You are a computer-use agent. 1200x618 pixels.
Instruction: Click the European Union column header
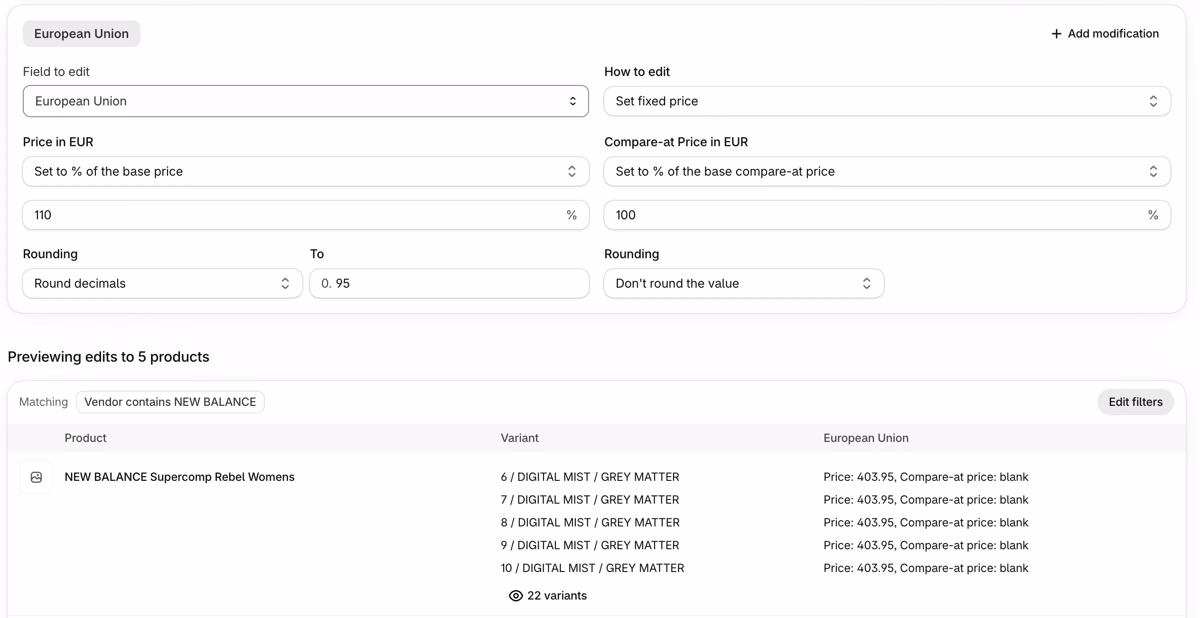click(866, 438)
